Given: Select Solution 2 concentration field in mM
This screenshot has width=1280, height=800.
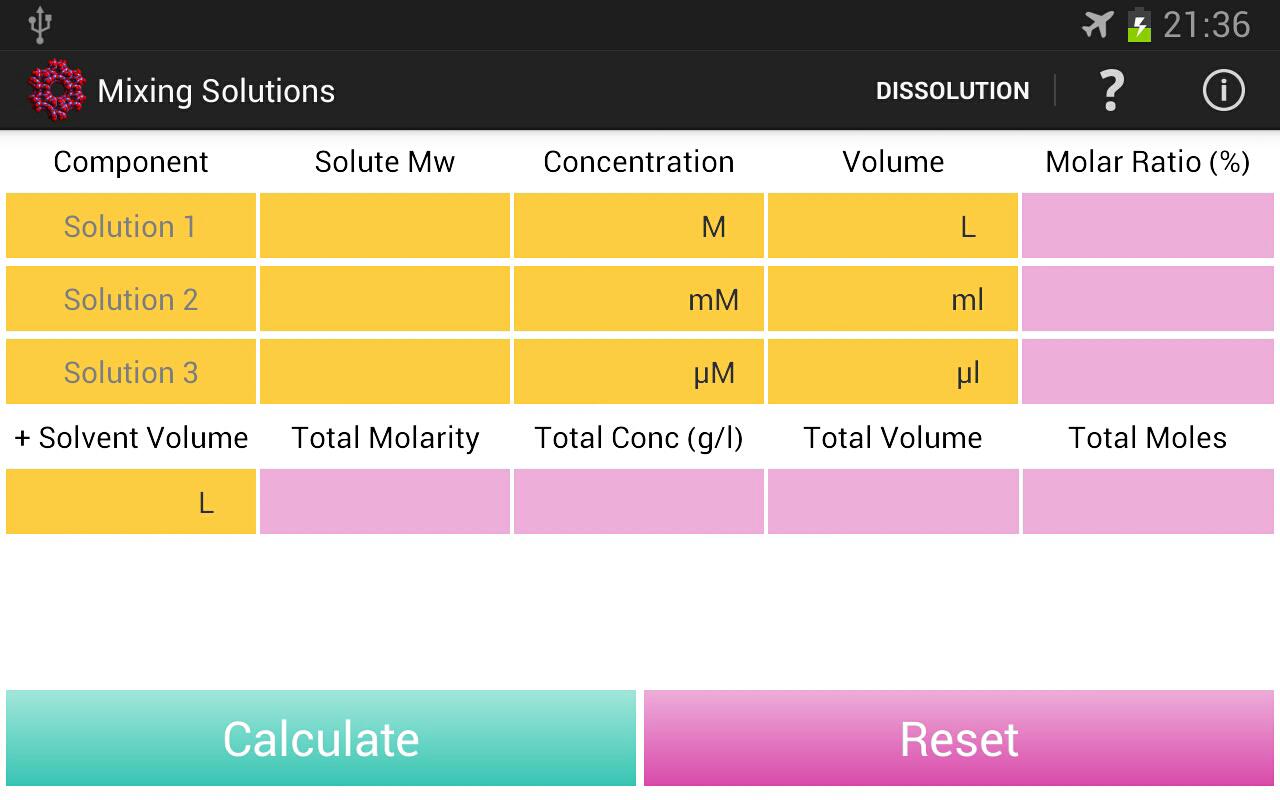Looking at the screenshot, I should coord(639,299).
